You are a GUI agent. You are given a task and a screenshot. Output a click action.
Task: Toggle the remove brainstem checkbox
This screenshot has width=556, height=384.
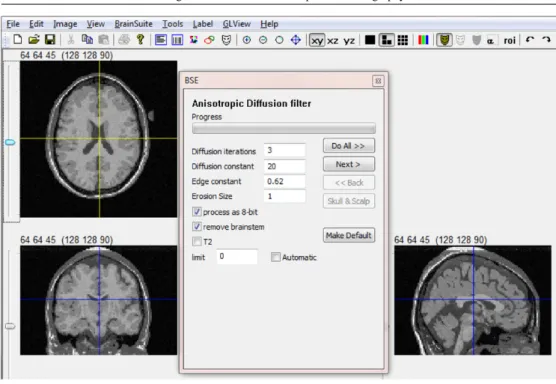pyautogui.click(x=197, y=227)
